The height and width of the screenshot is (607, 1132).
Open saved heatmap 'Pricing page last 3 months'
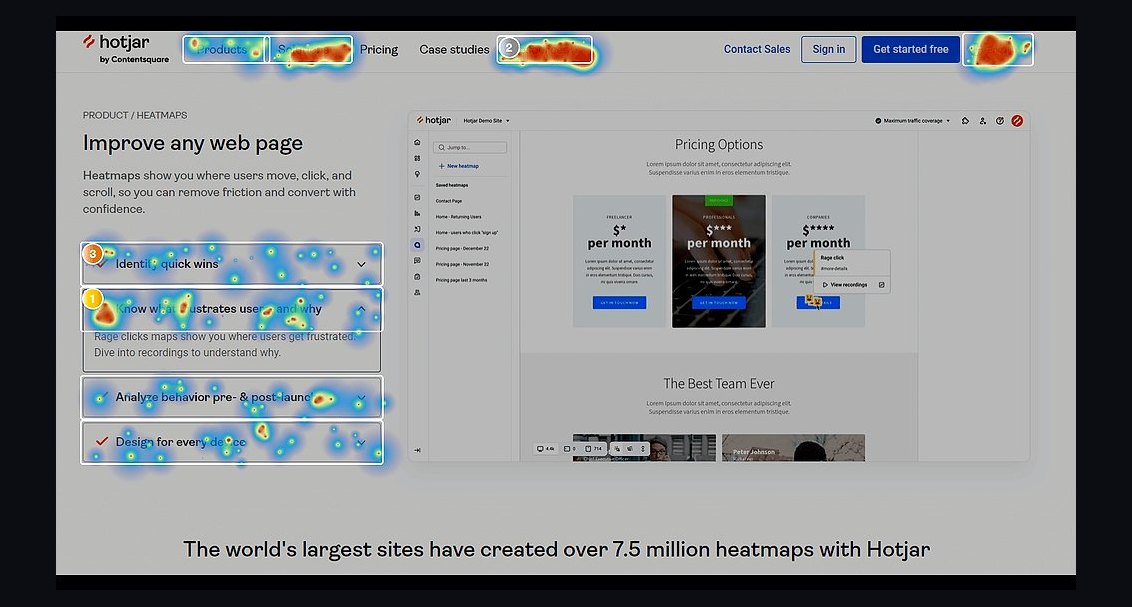pos(461,280)
